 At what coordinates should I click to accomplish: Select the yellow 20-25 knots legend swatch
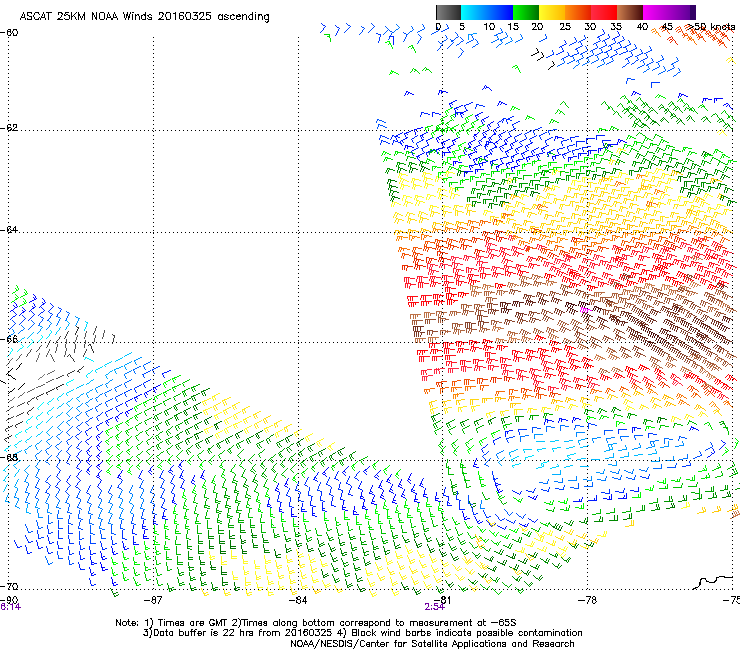pos(552,12)
